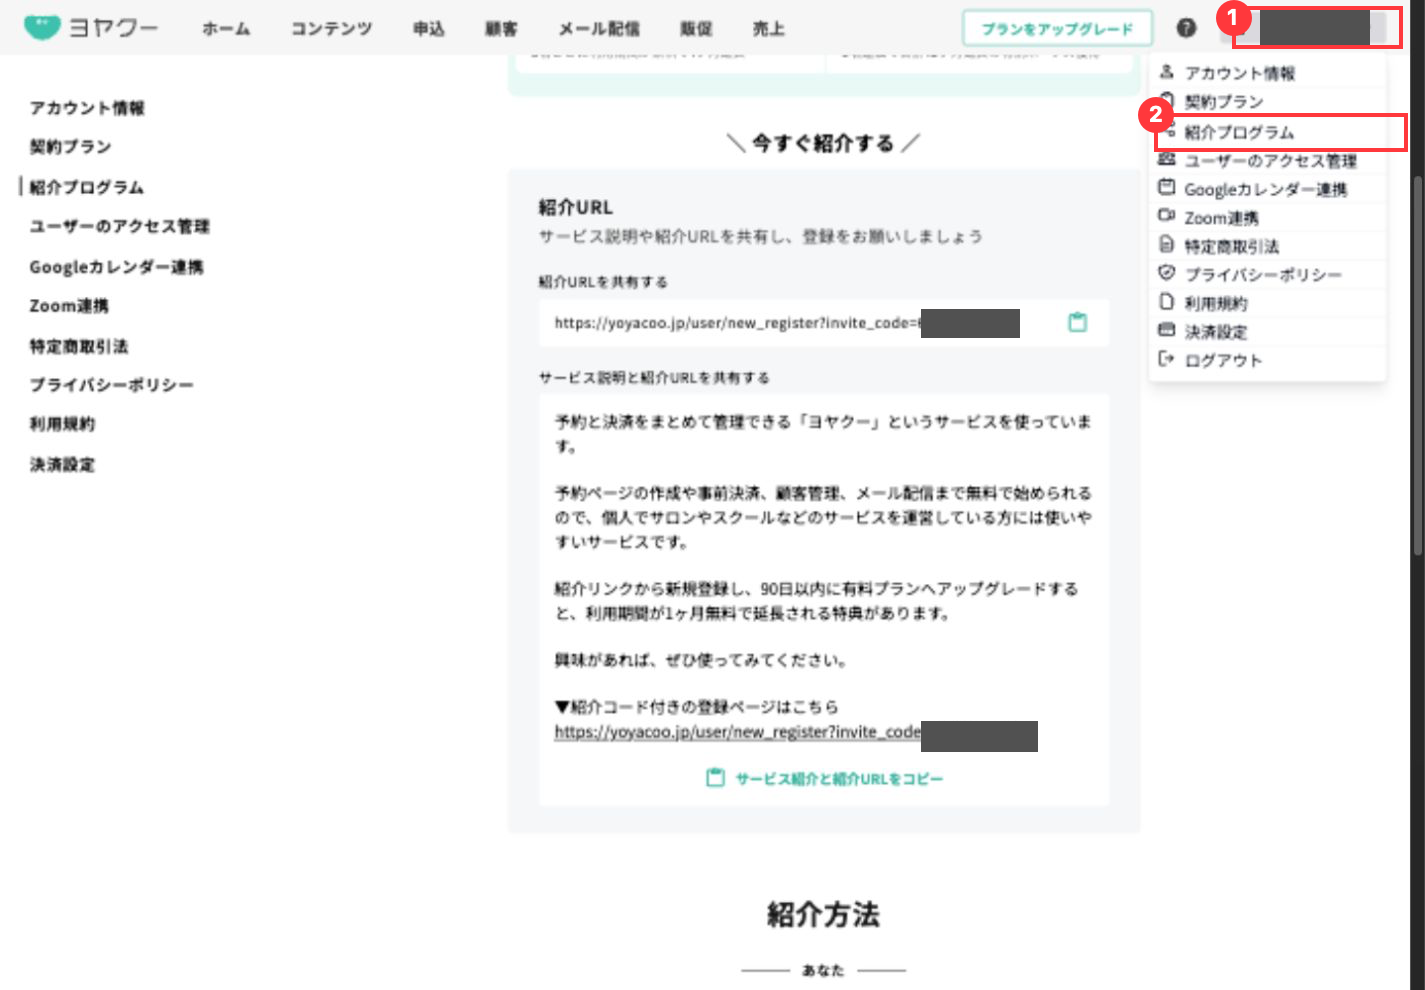This screenshot has height=990, width=1425.
Task: Open the help question mark icon
Action: click(x=1186, y=28)
